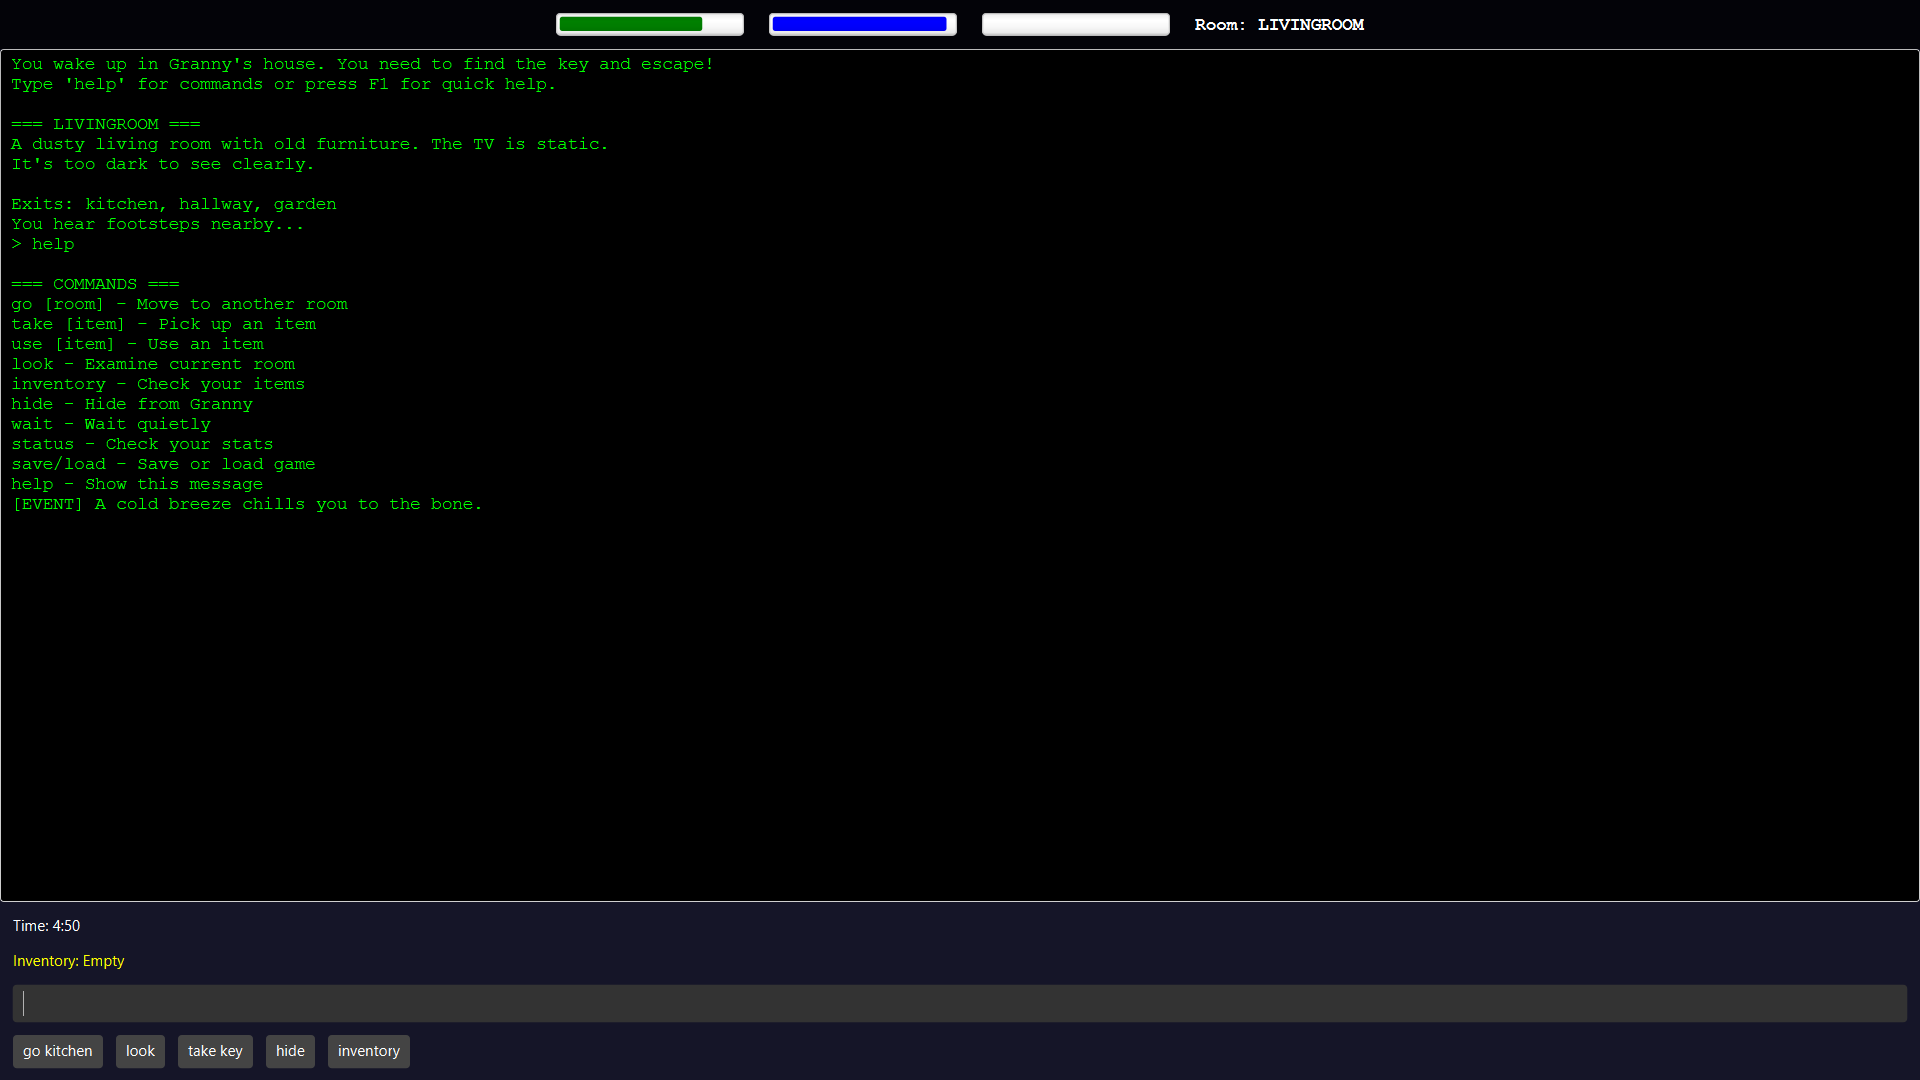Click the 'Room: LIVINGROOM' label
1920x1080 pixels.
1278,24
